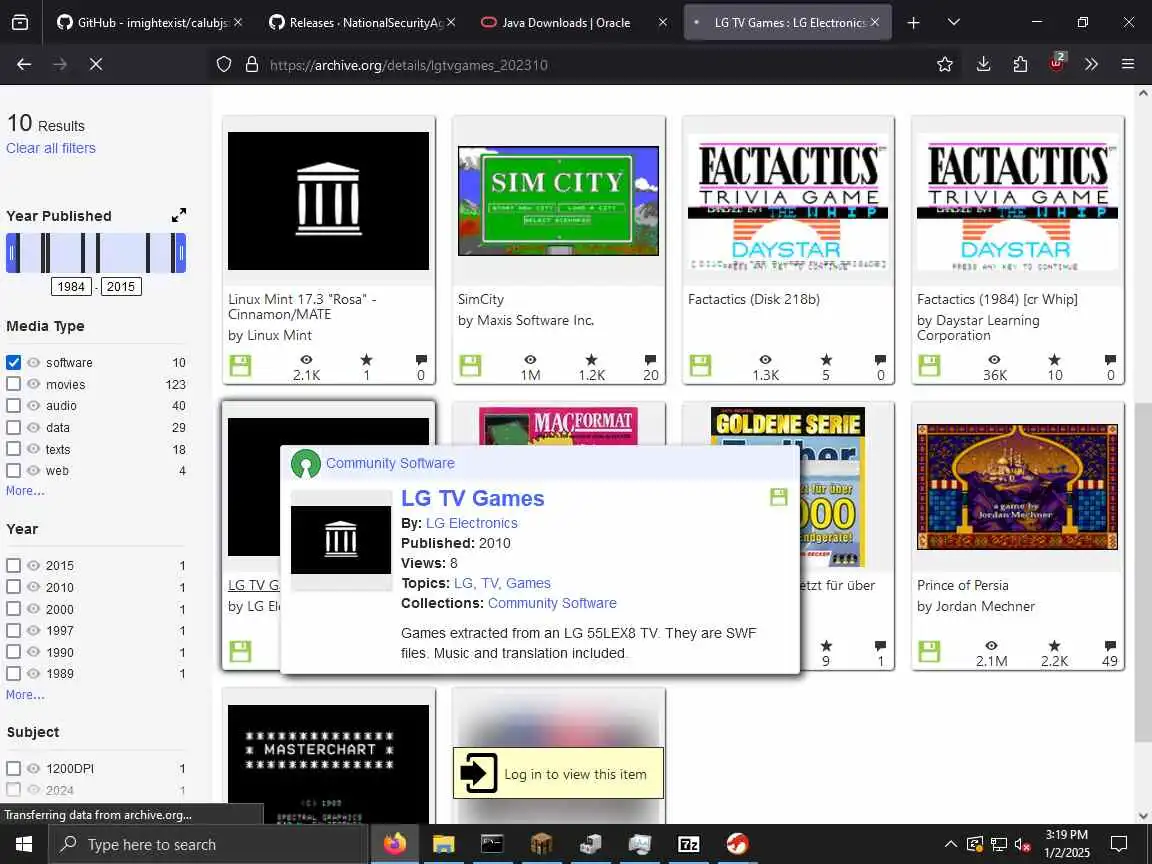
Task: Click the reviews icon on SimCity card
Action: click(x=650, y=359)
